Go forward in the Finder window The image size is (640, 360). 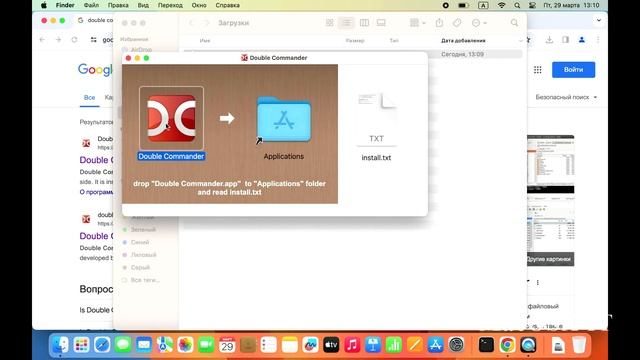pyautogui.click(x=207, y=23)
